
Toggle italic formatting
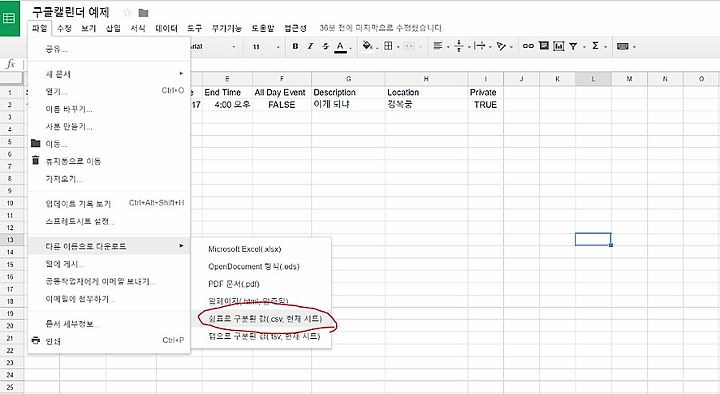click(x=310, y=46)
